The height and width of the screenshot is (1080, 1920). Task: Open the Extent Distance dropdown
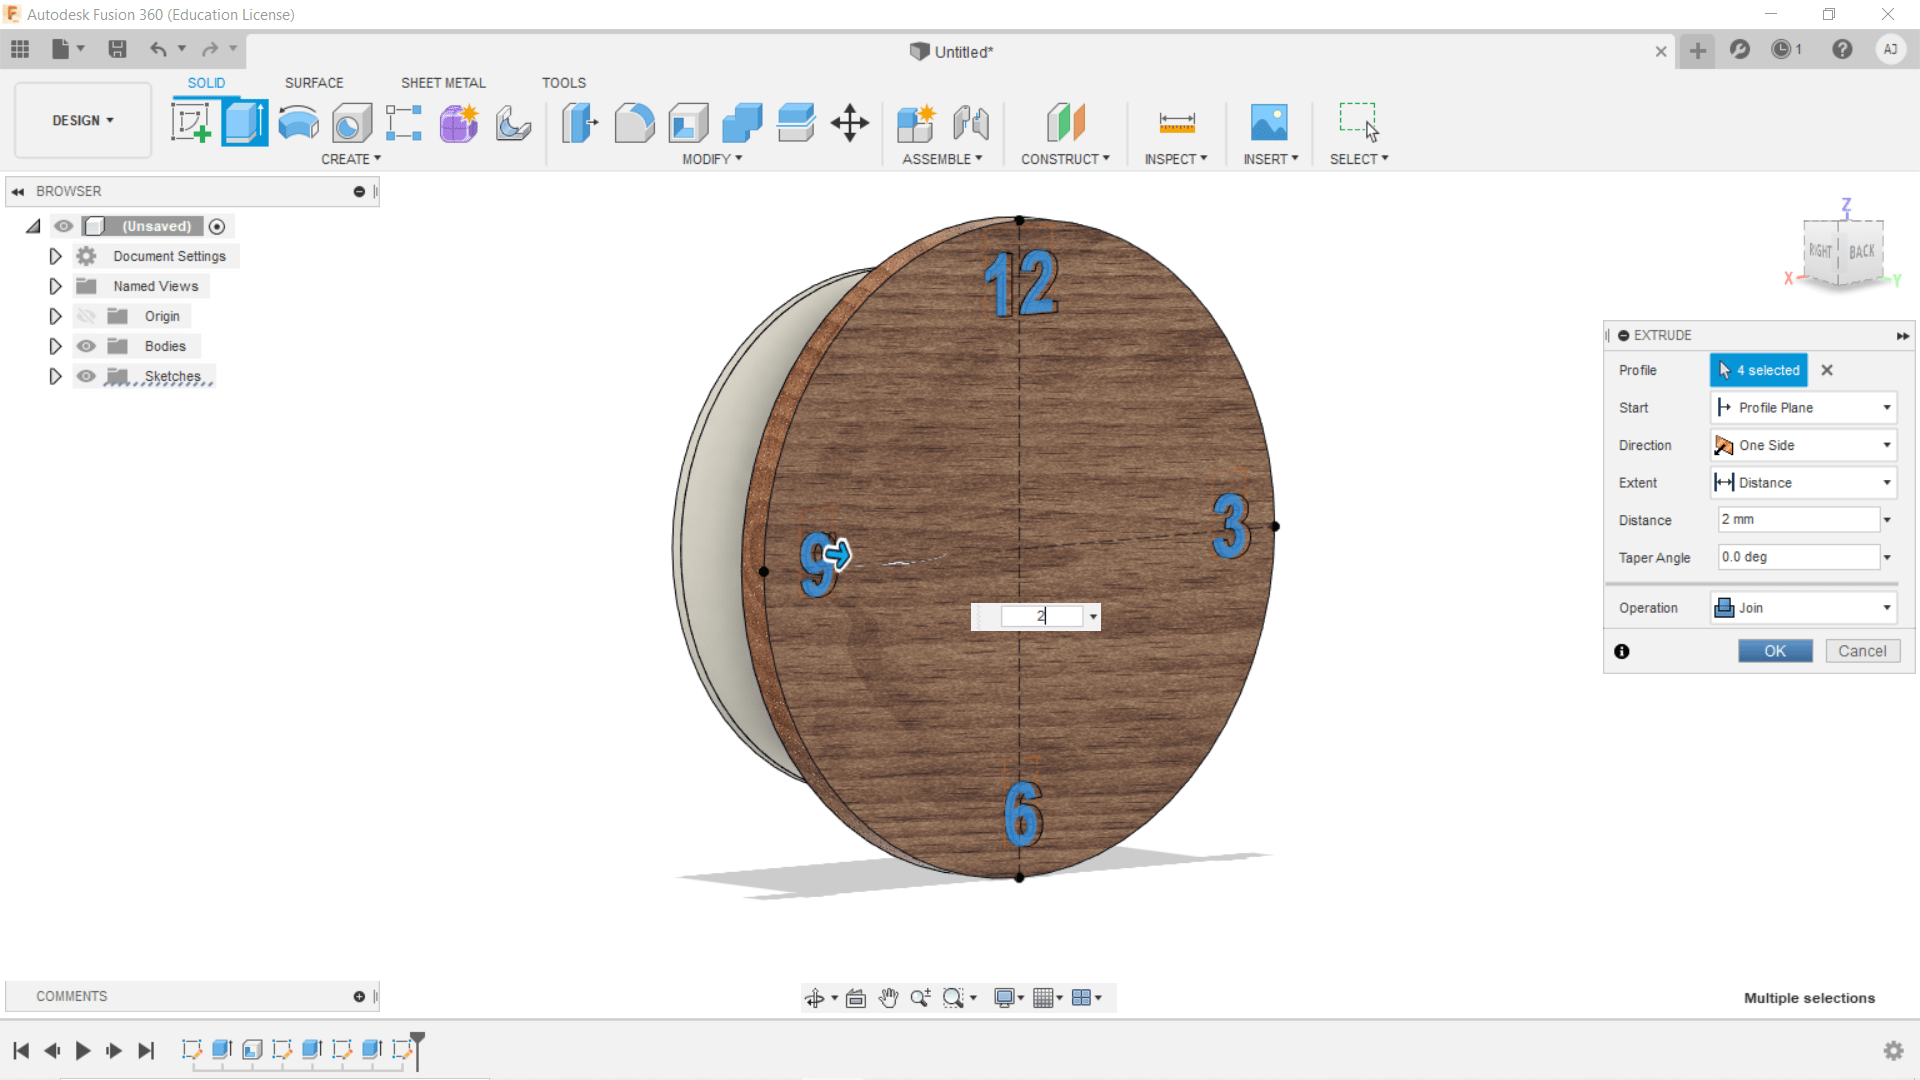coord(1803,483)
